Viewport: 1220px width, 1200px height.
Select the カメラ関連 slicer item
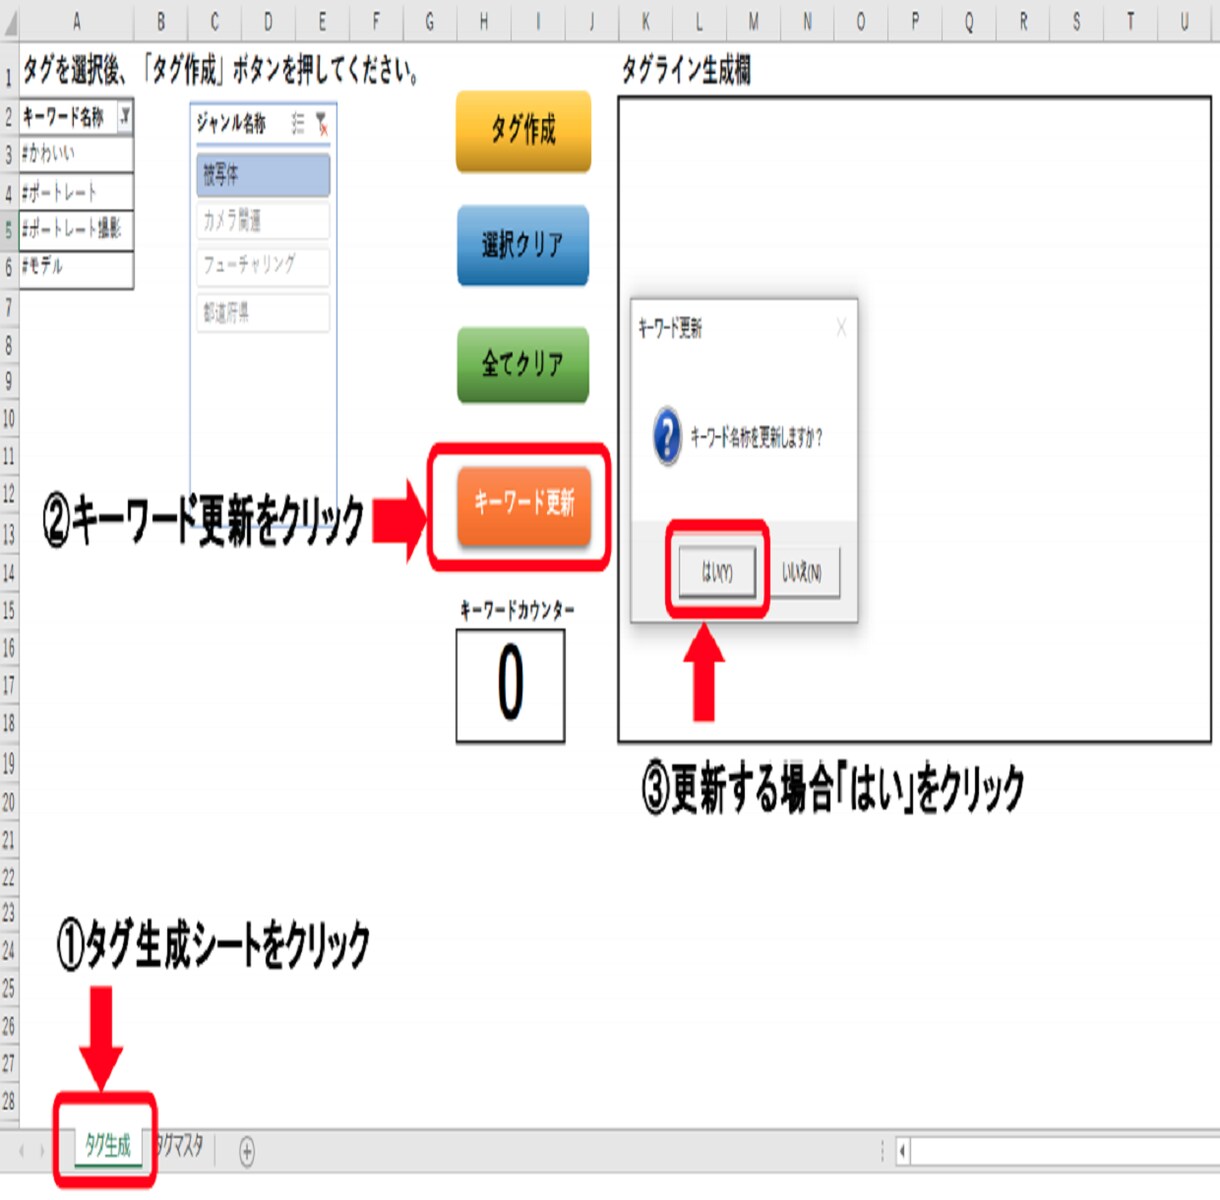(x=263, y=220)
